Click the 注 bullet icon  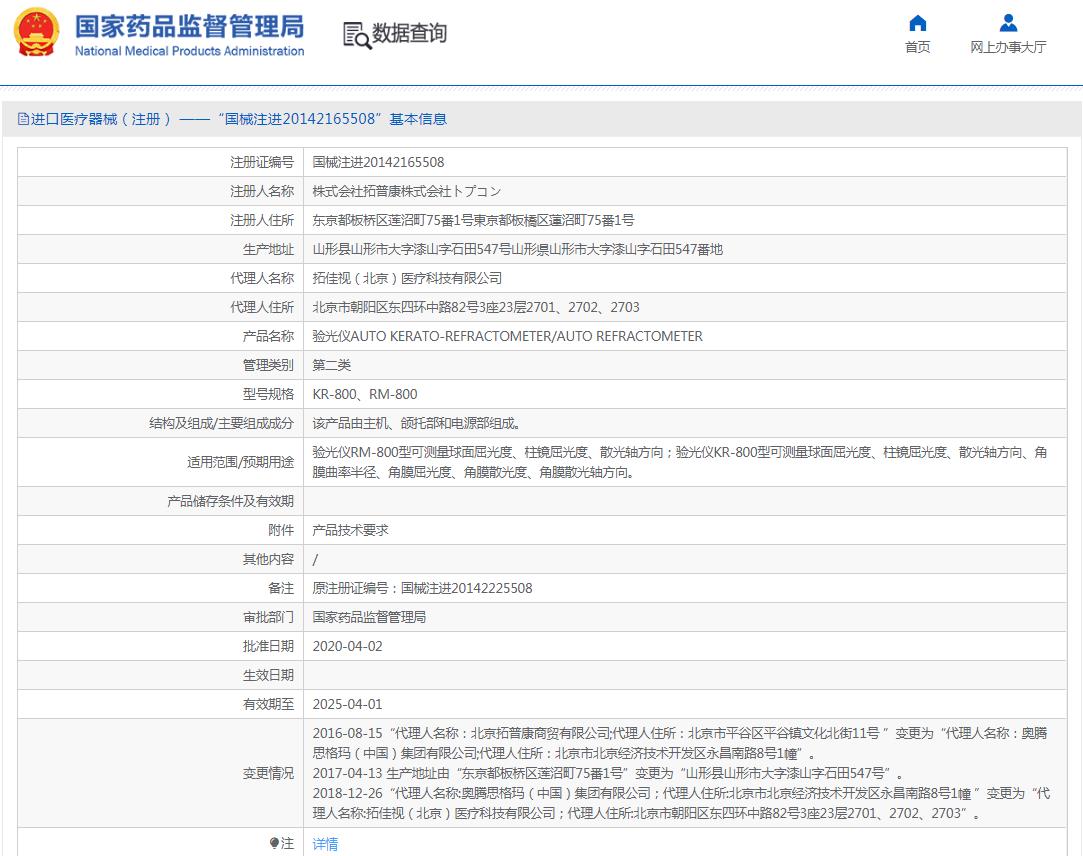click(x=274, y=844)
